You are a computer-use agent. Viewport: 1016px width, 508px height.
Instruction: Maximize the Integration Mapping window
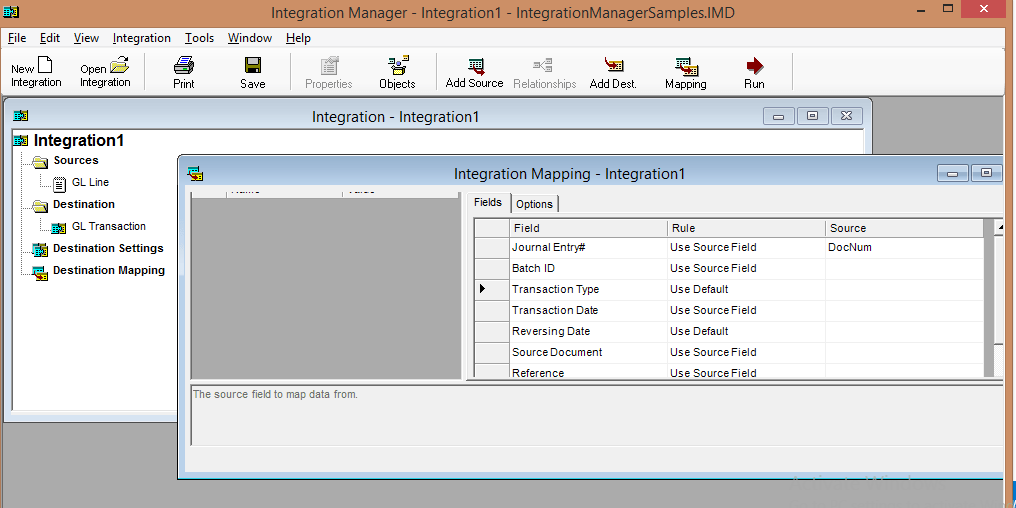tap(987, 173)
